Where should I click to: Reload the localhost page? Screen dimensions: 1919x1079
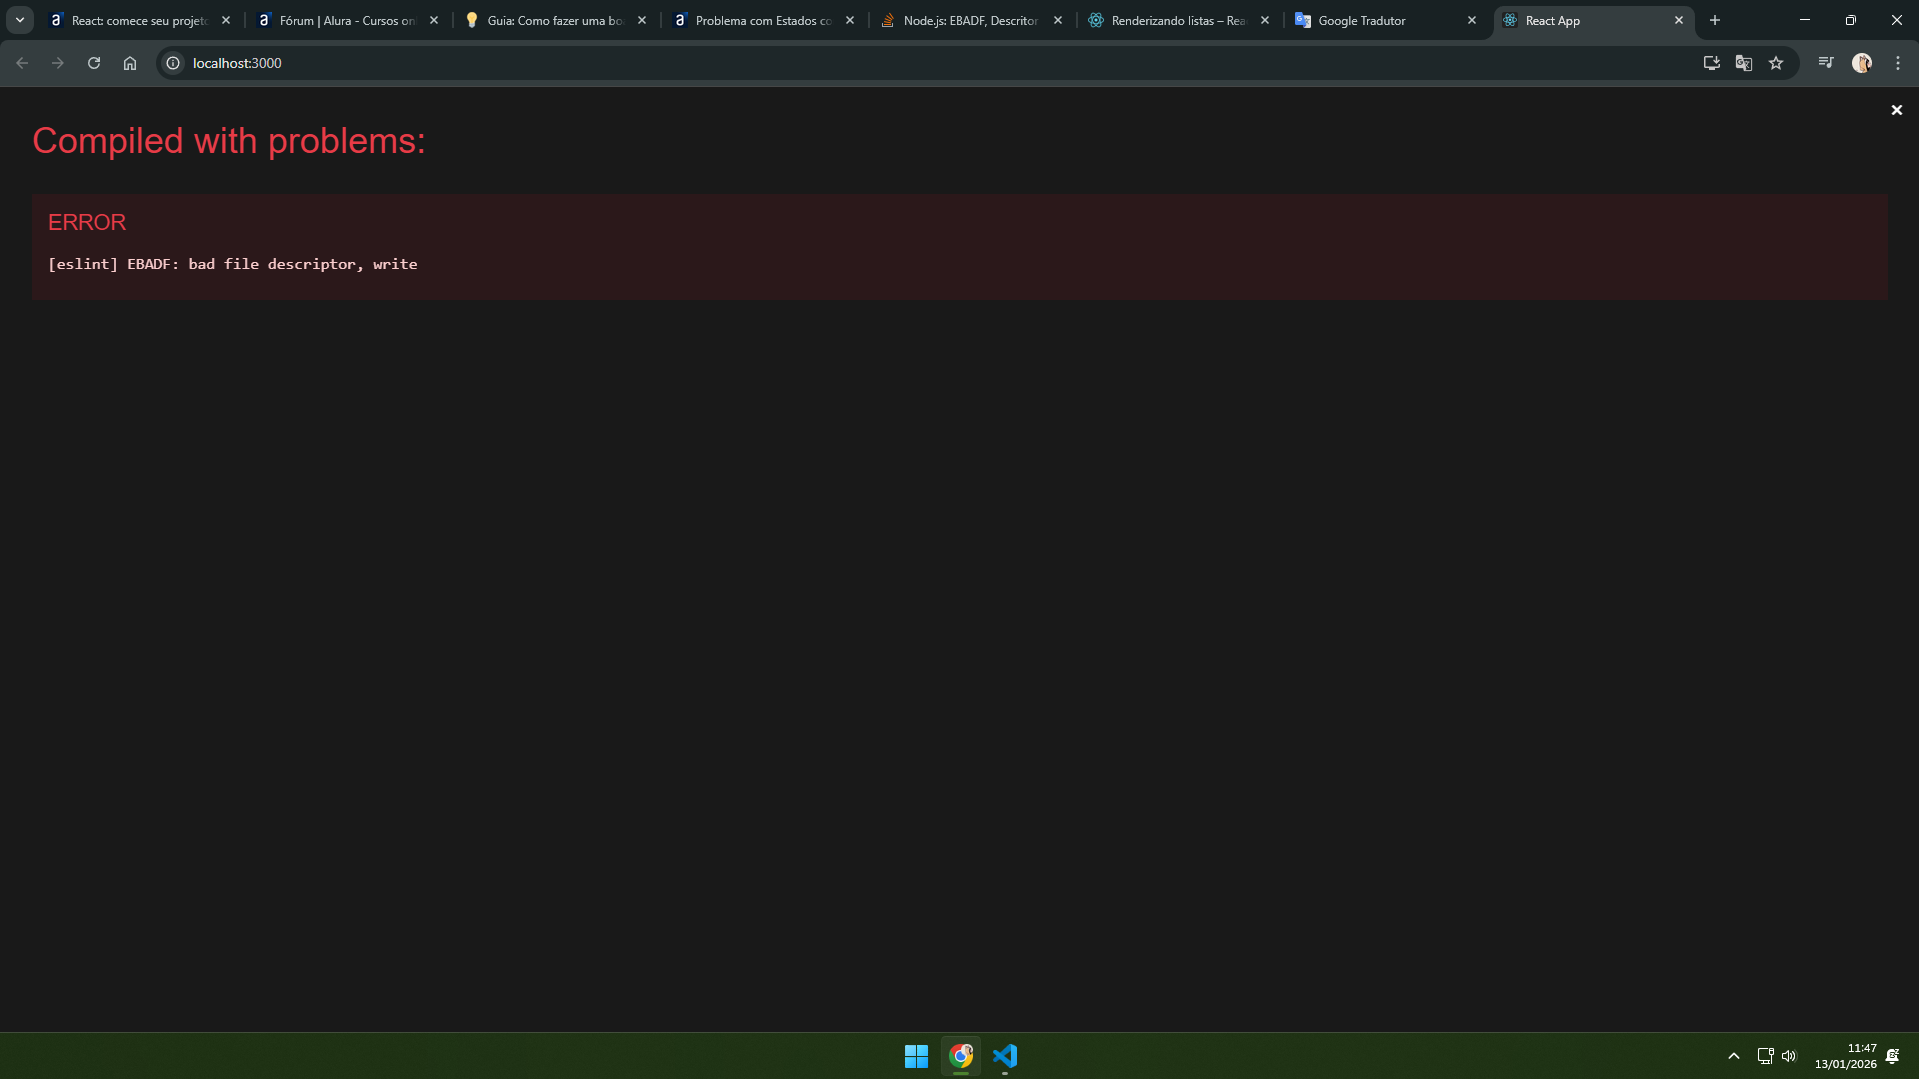94,63
